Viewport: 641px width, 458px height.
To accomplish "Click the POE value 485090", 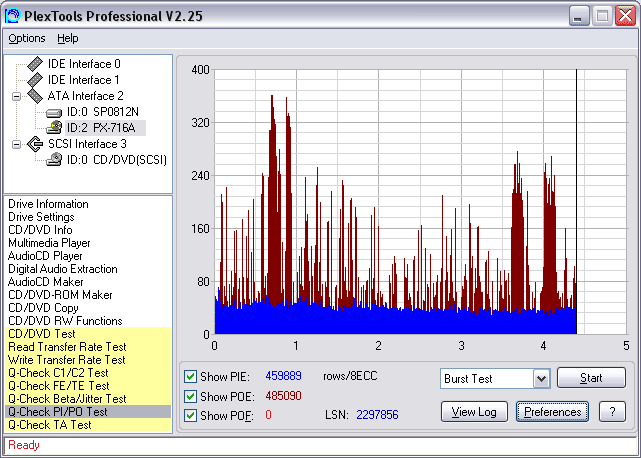I will pyautogui.click(x=283, y=396).
